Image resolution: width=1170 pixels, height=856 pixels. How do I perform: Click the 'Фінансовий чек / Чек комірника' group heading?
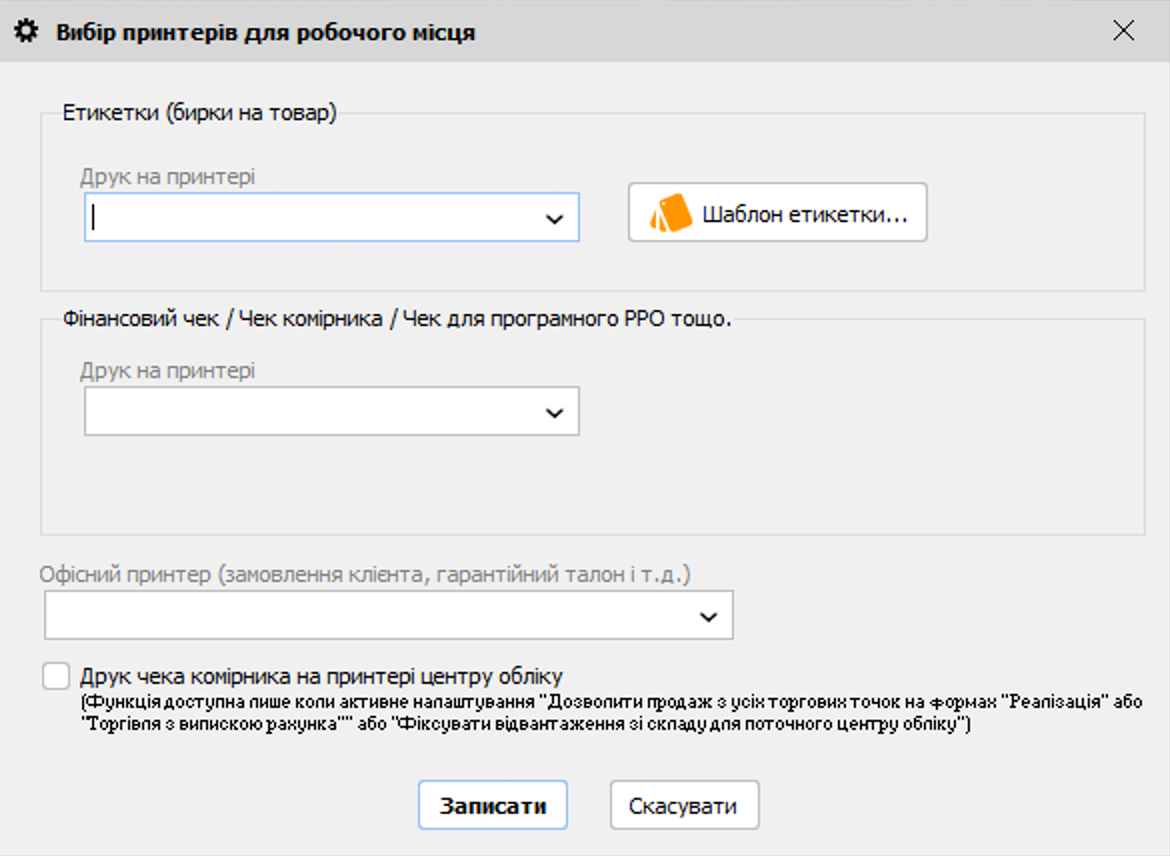(x=397, y=320)
